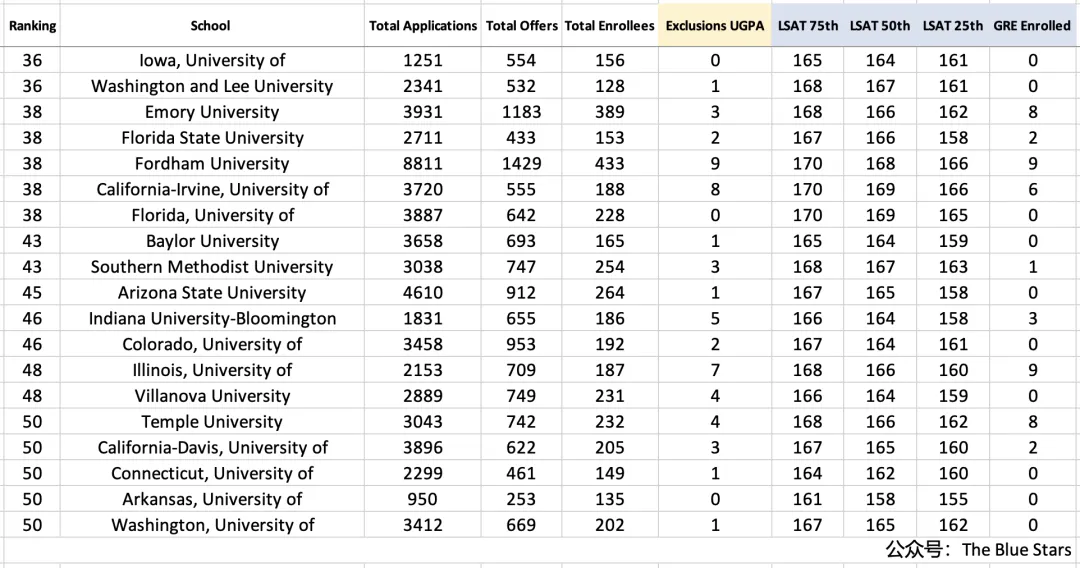
Task: Click the Ranking column header
Action: [32, 26]
